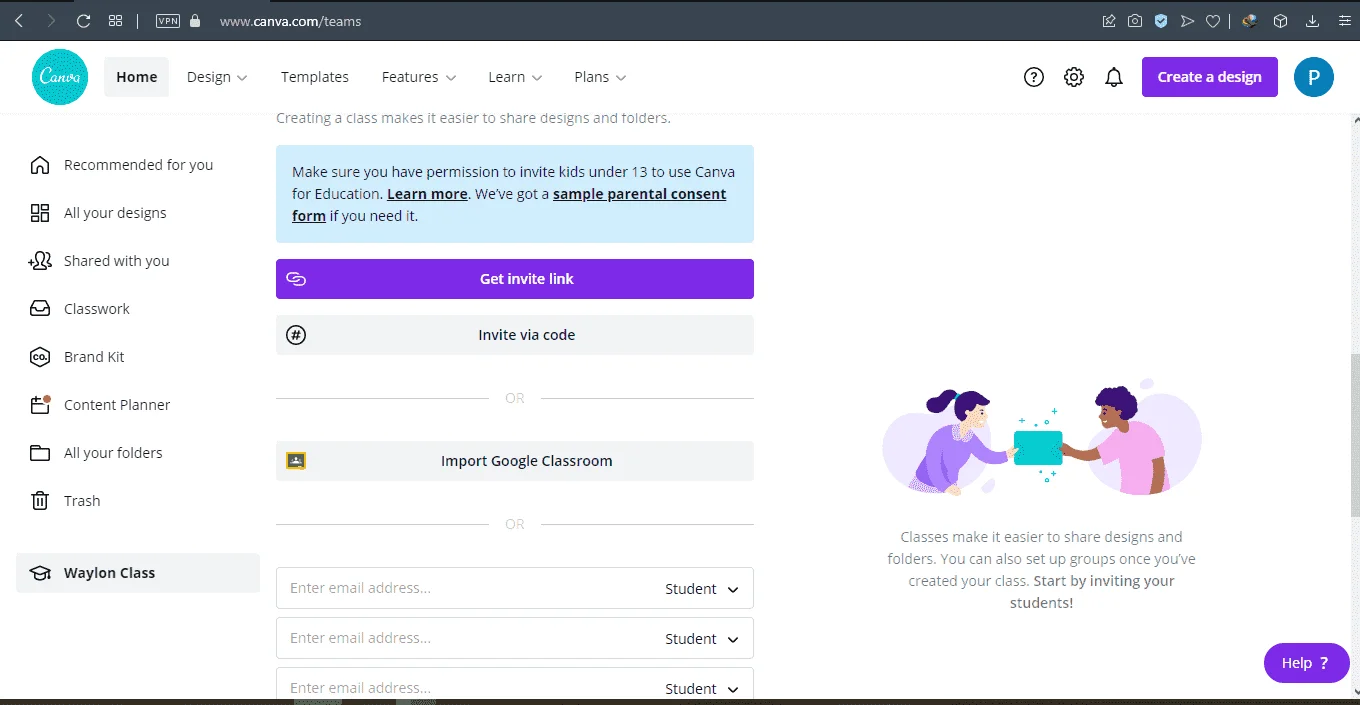
Task: Click the browser snapshot camera icon
Action: [x=1135, y=20]
